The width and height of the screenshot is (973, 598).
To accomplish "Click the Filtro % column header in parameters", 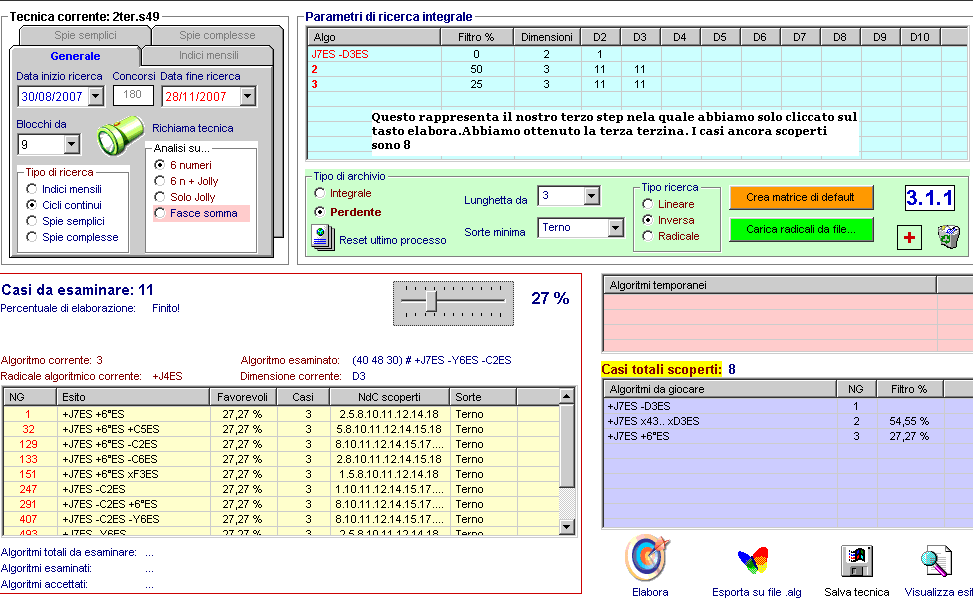I will tap(477, 37).
